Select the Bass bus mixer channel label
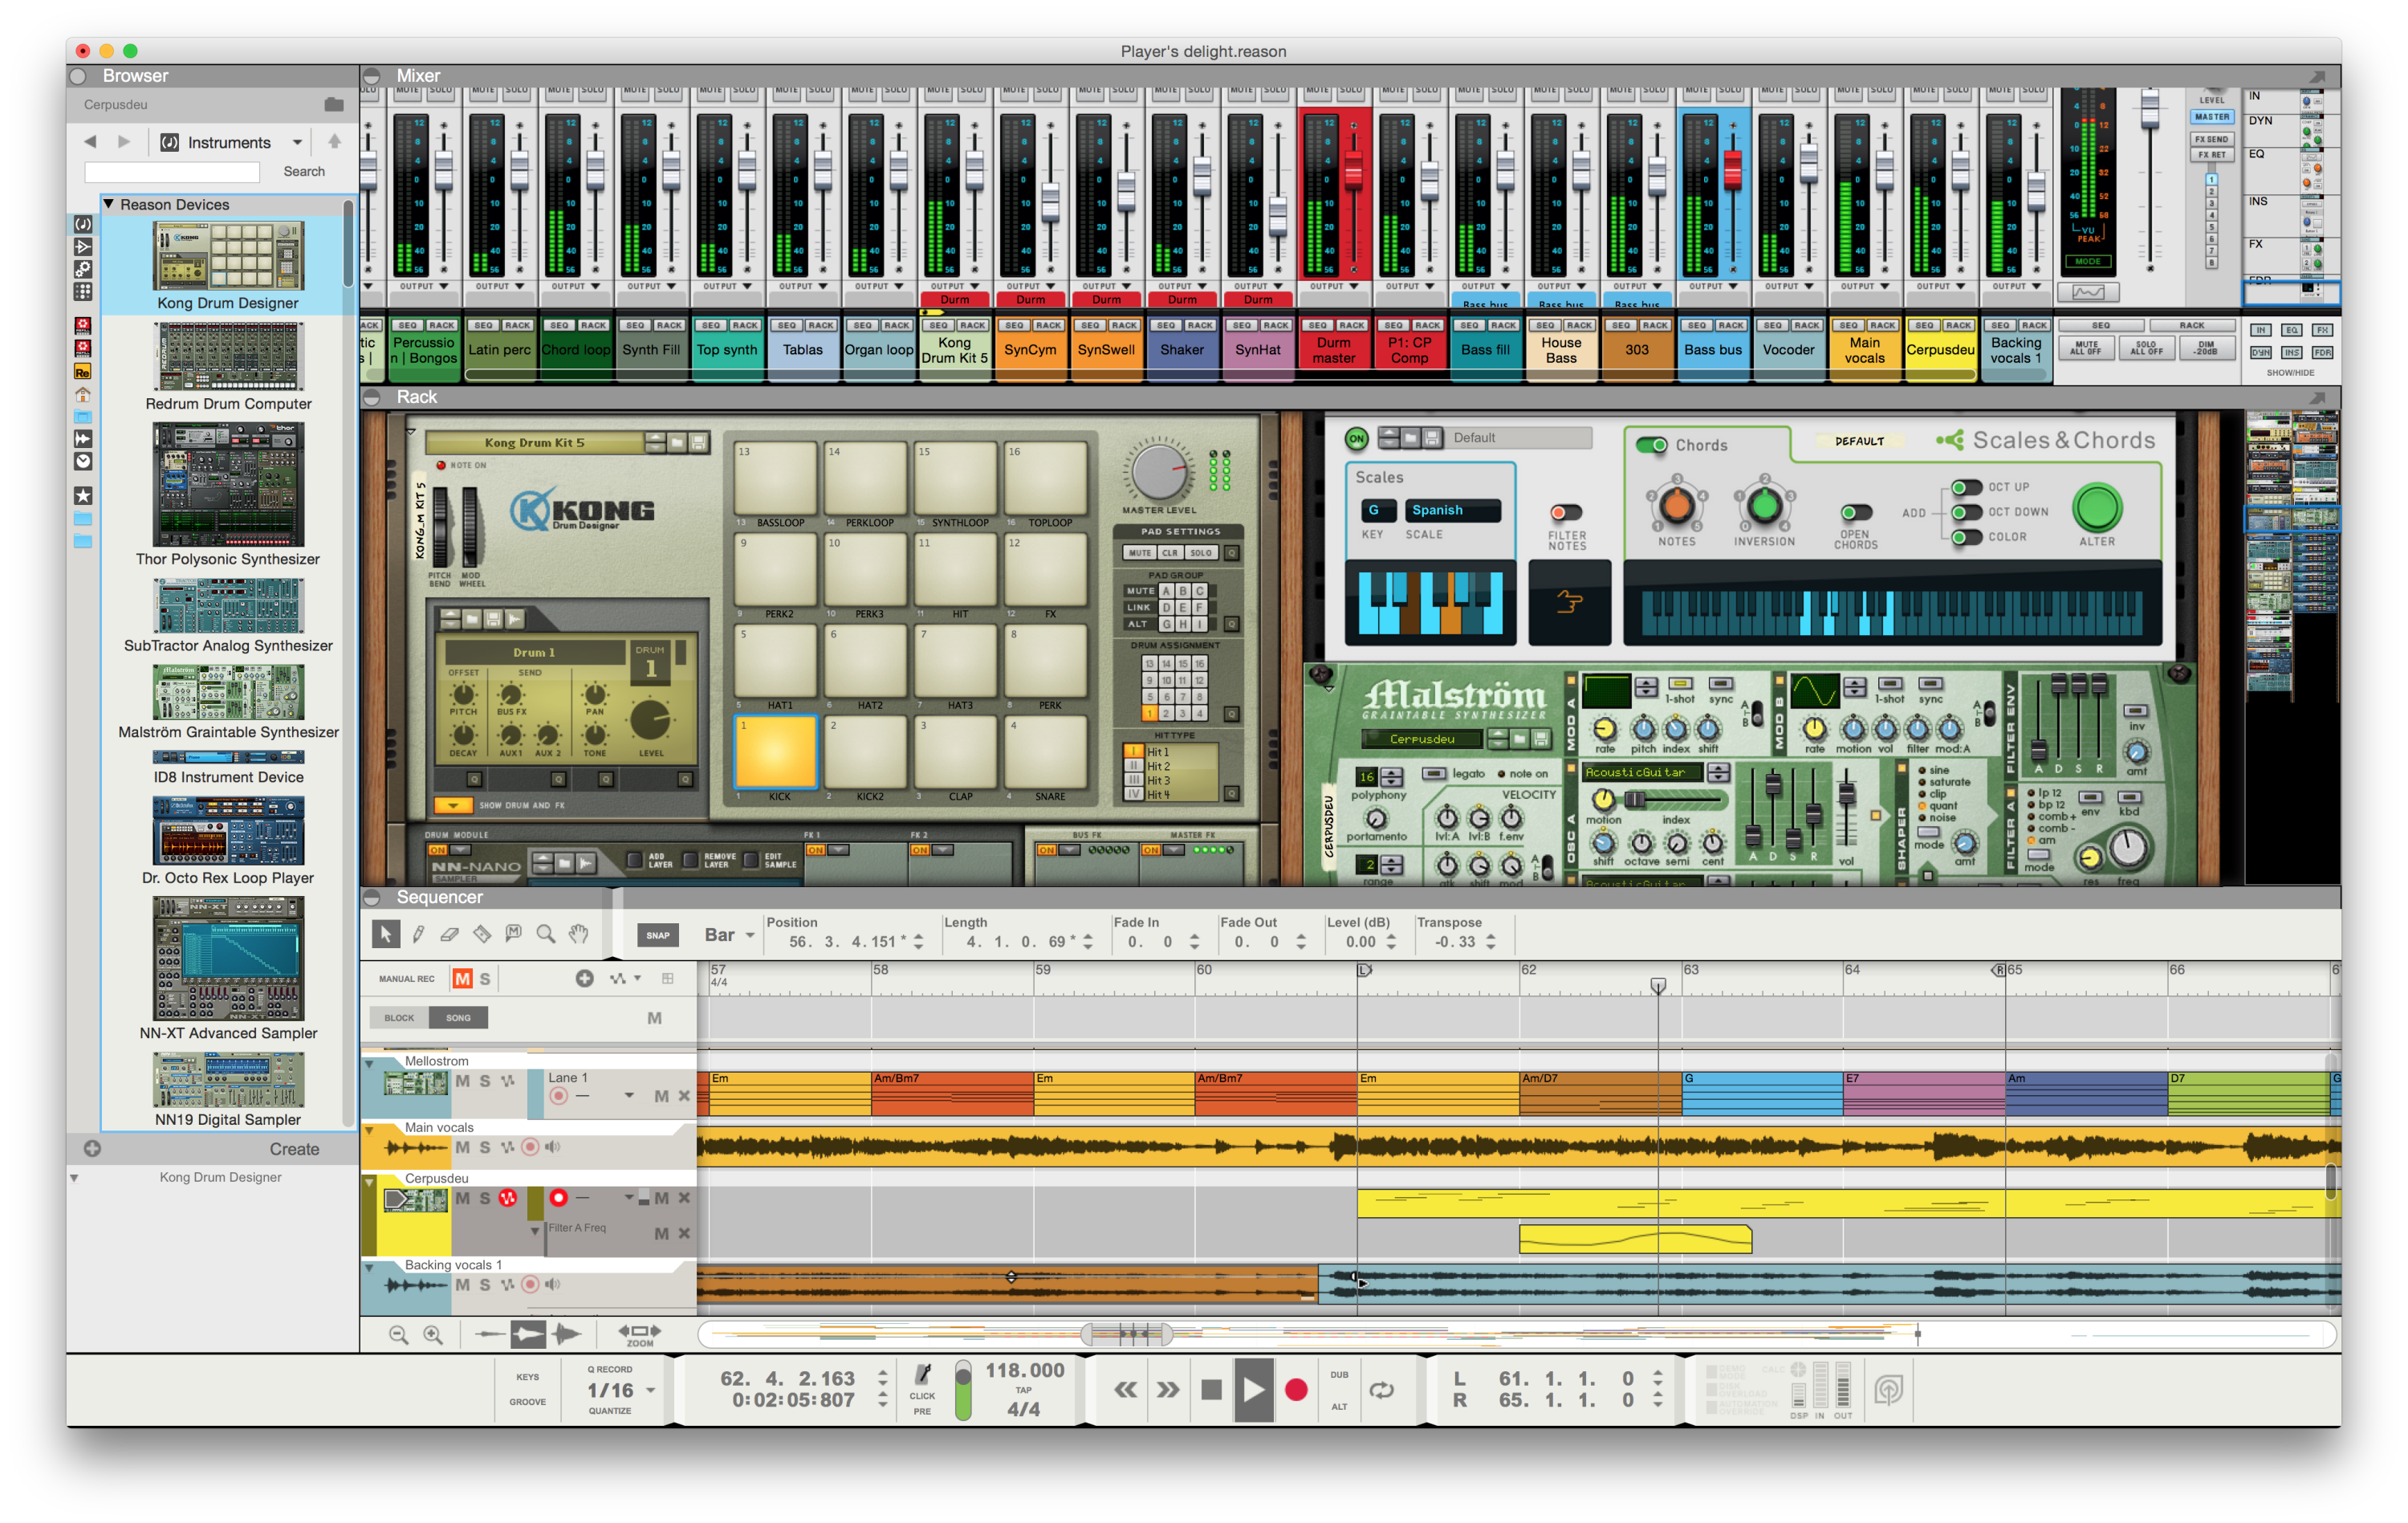 click(x=1712, y=350)
